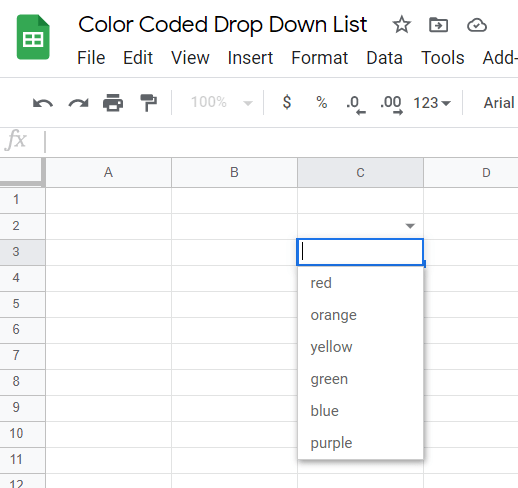Viewport: 518px width, 488px height.
Task: Click the Redo arrow icon
Action: pos(78,103)
